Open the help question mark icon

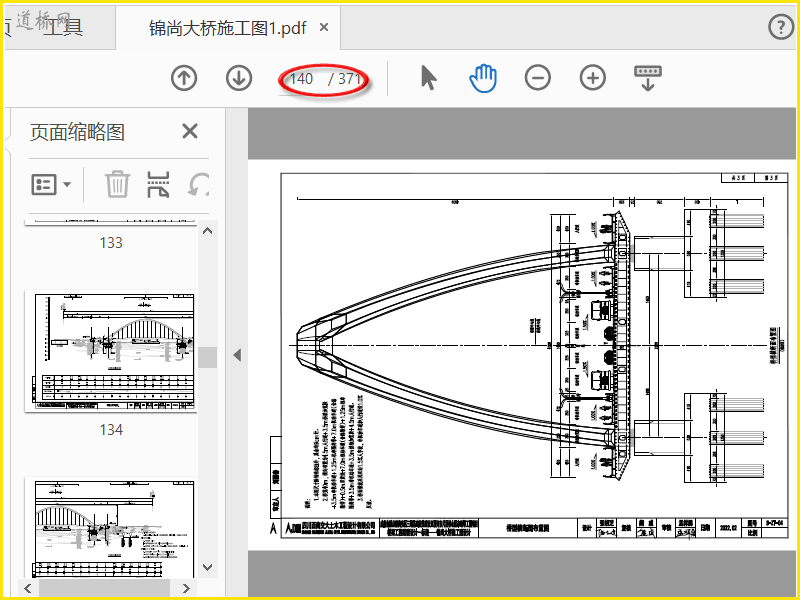pos(781,27)
